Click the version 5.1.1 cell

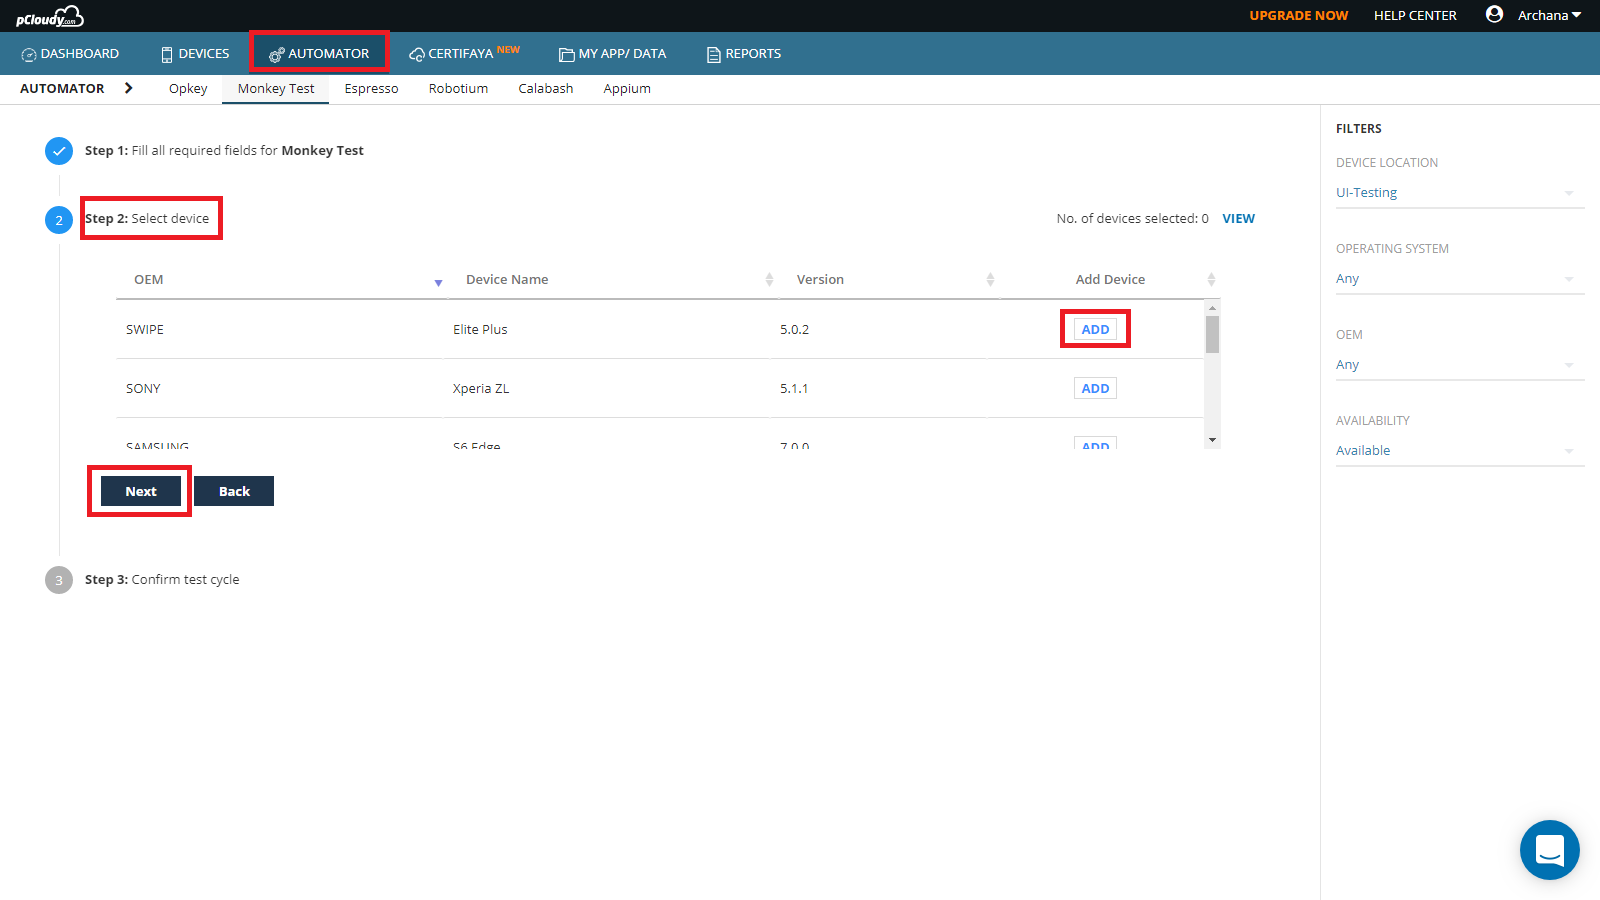tap(794, 389)
